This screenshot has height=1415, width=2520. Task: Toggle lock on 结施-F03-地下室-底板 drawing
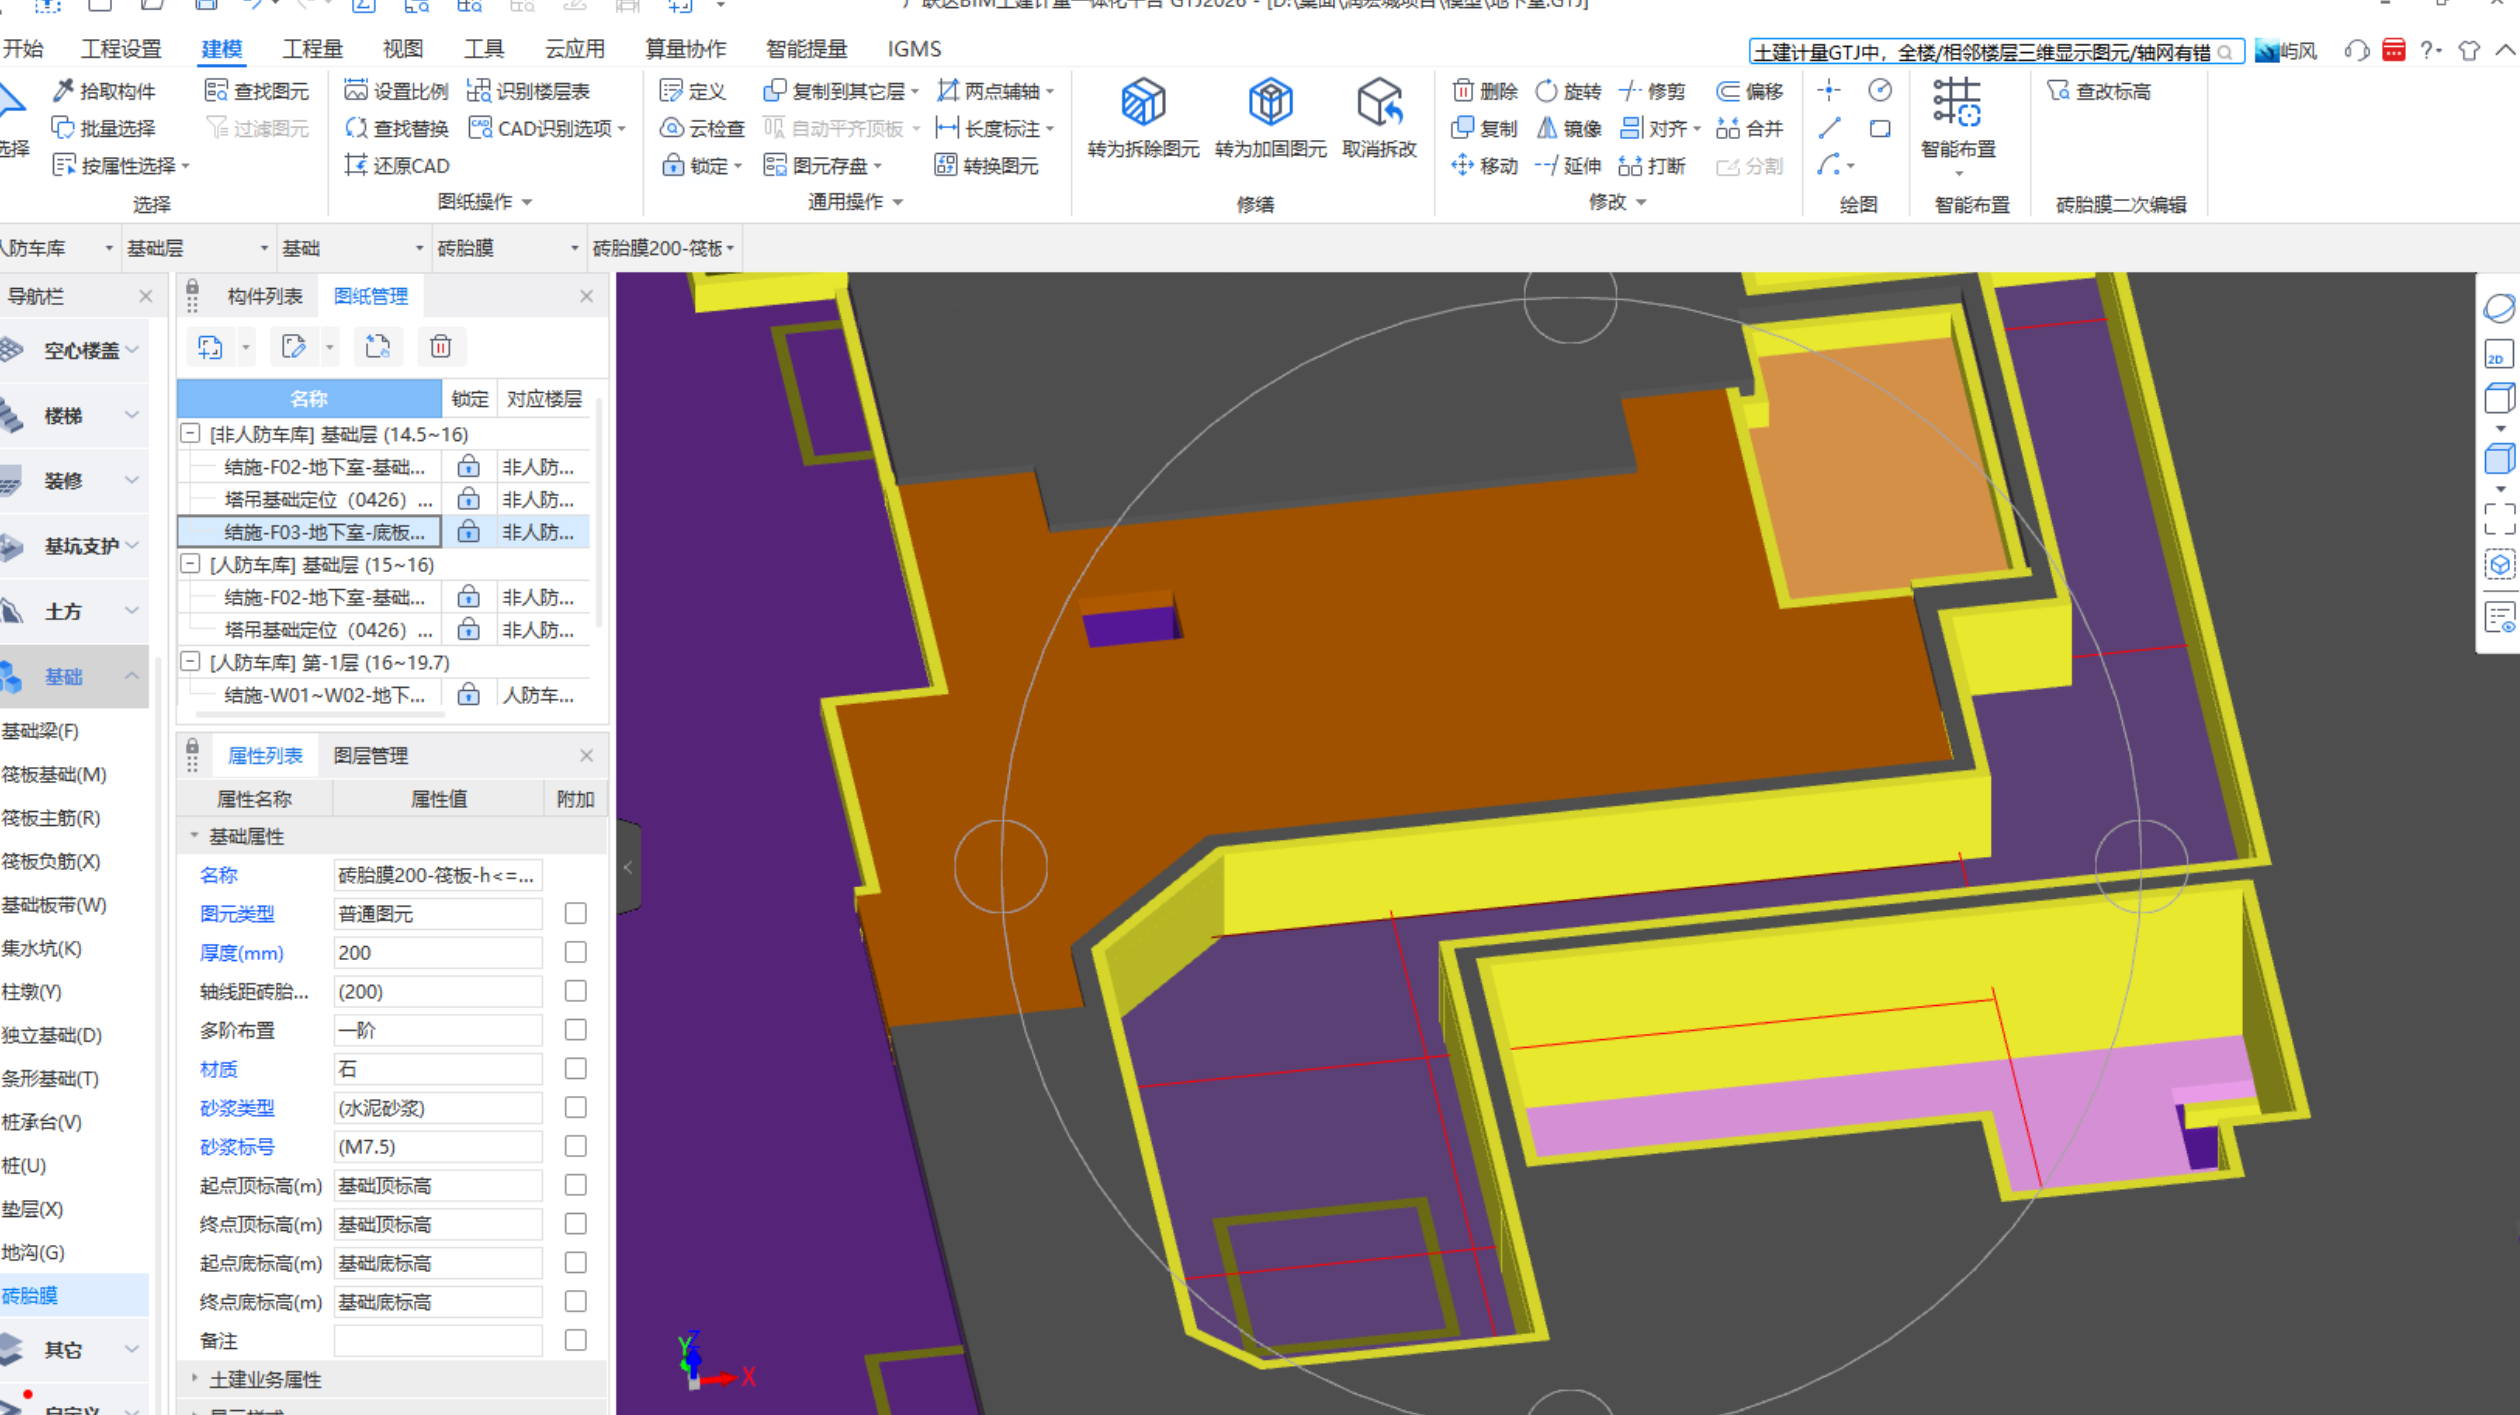click(468, 532)
